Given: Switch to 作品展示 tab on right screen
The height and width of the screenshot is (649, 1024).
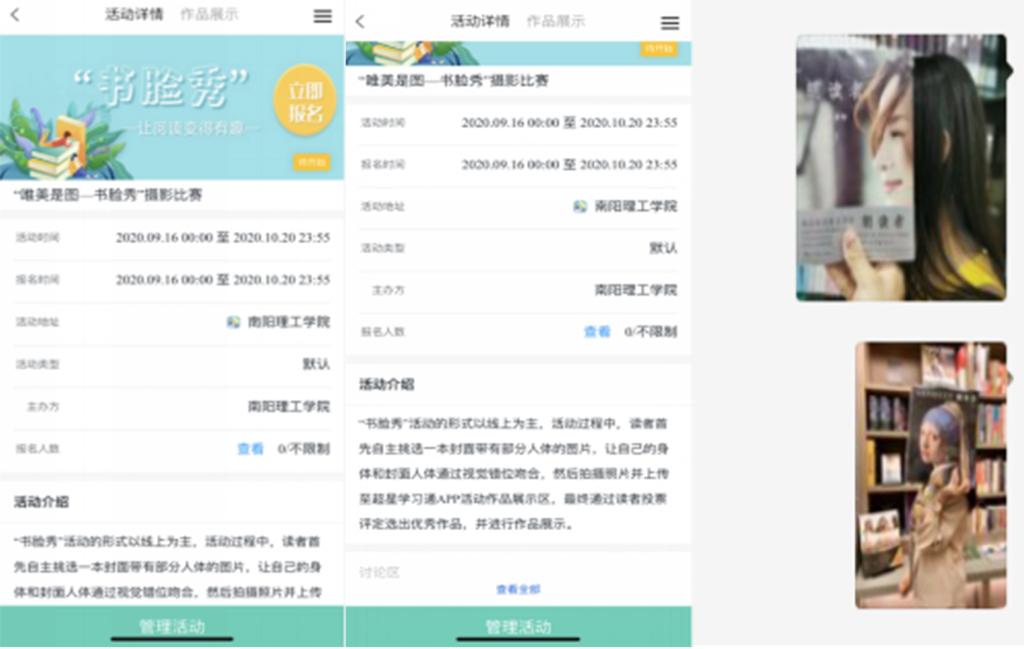Looking at the screenshot, I should tap(555, 22).
